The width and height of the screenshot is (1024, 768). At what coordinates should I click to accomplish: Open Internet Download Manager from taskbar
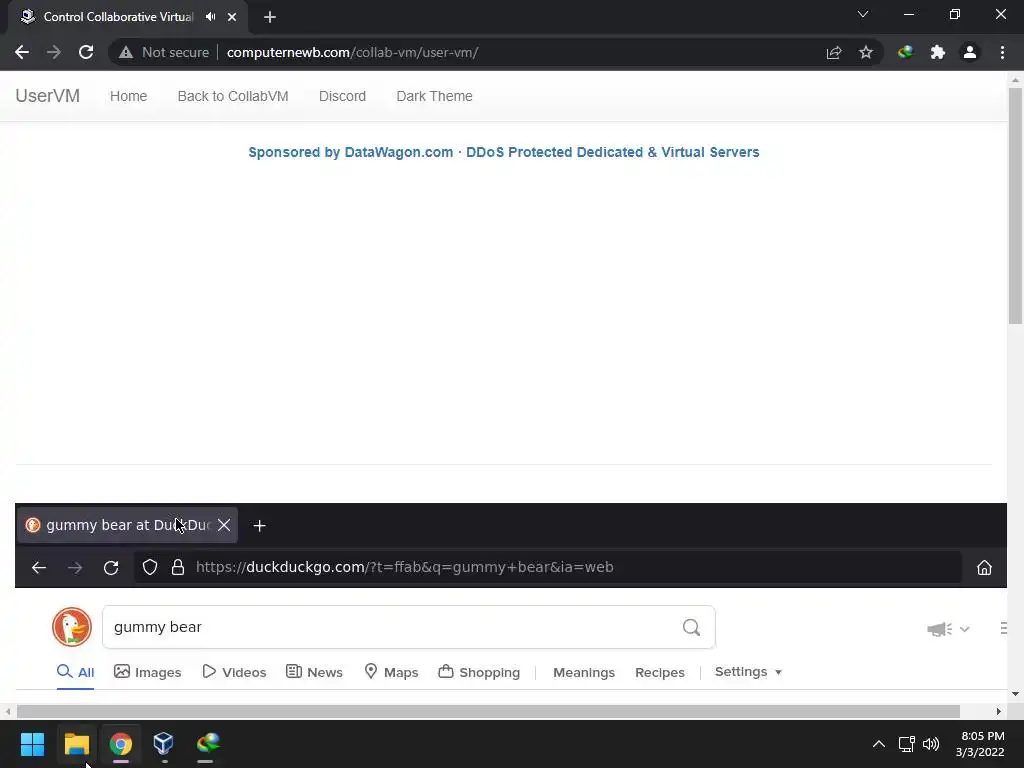pyautogui.click(x=208, y=744)
